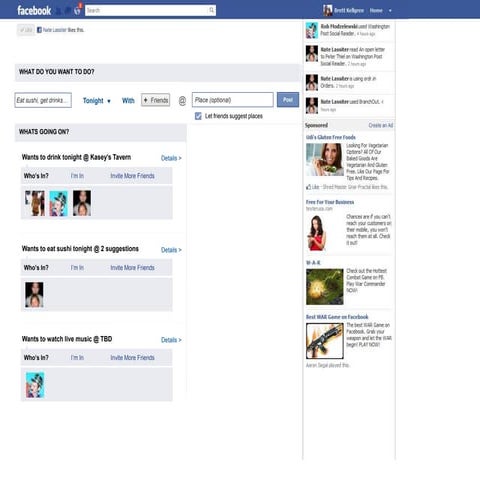The width and height of the screenshot is (480, 480).
Task: Open Best WAR Game ad gun image
Action: 325,341
